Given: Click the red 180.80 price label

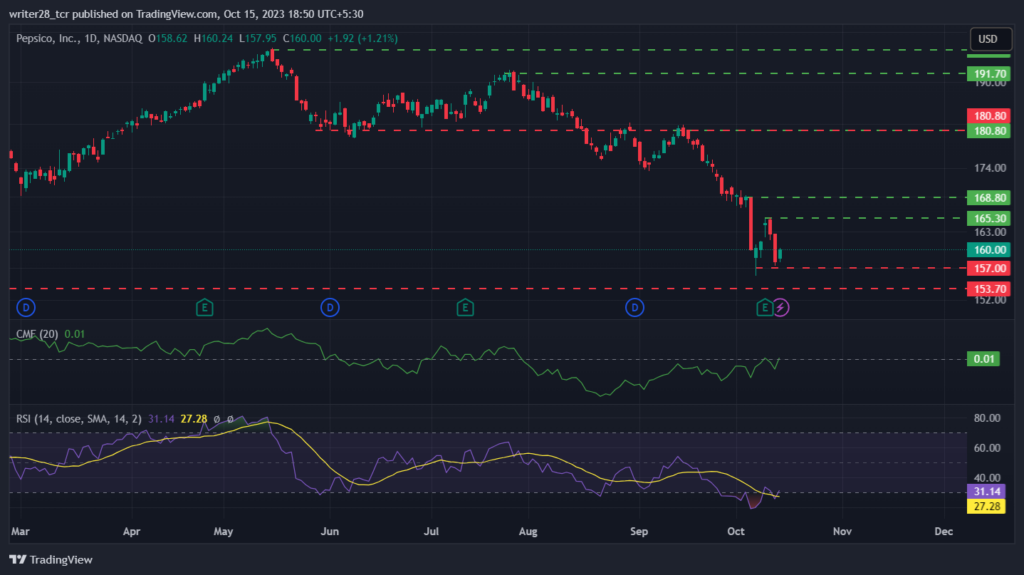Looking at the screenshot, I should (989, 116).
